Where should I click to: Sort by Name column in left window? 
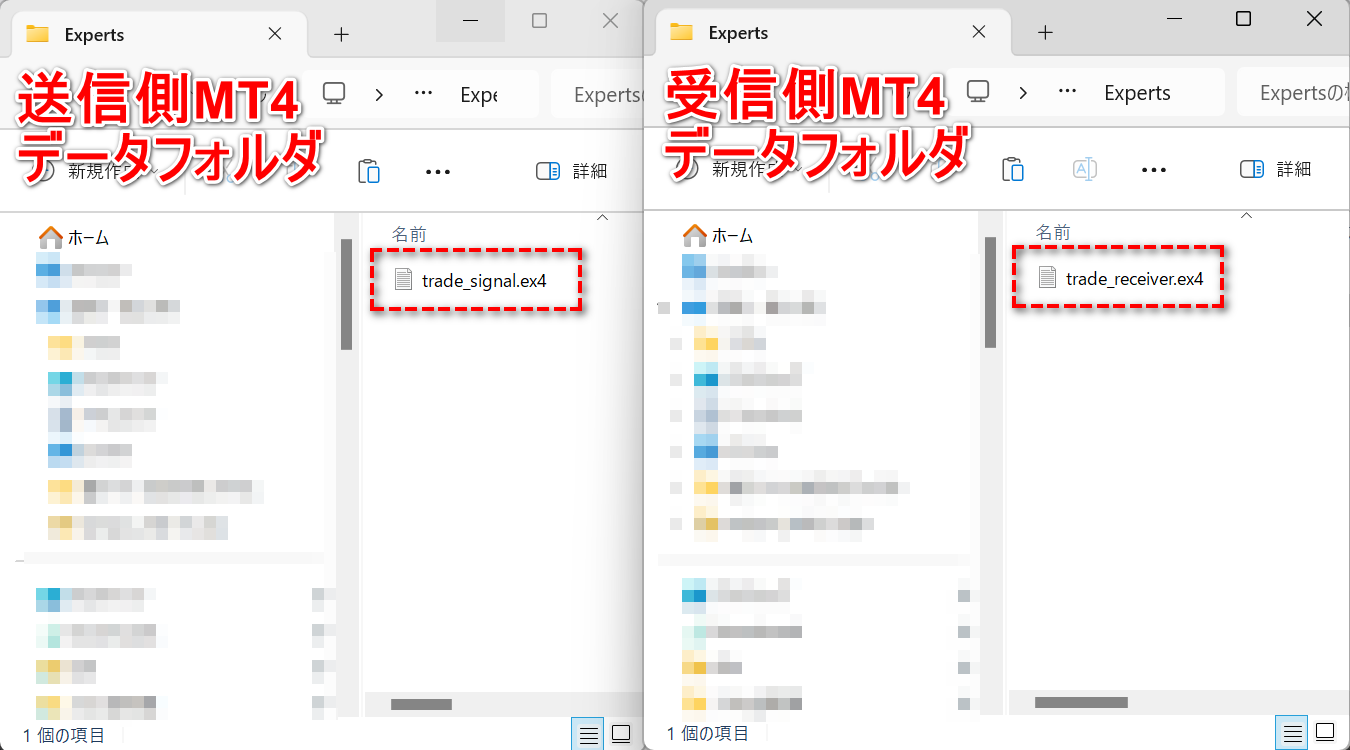pos(409,234)
